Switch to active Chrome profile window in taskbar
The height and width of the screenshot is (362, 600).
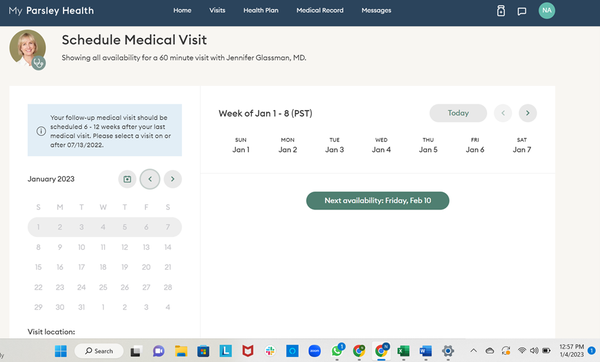point(382,350)
